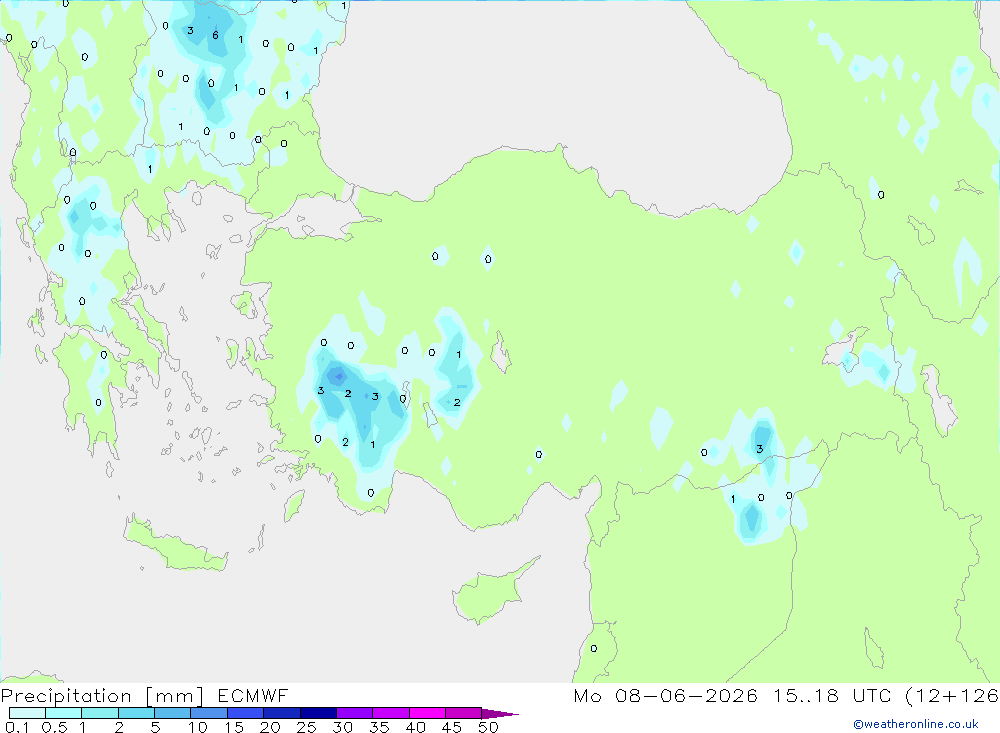Click the "ECMWF" model label
This screenshot has height=733, width=1000.
[x=253, y=695]
